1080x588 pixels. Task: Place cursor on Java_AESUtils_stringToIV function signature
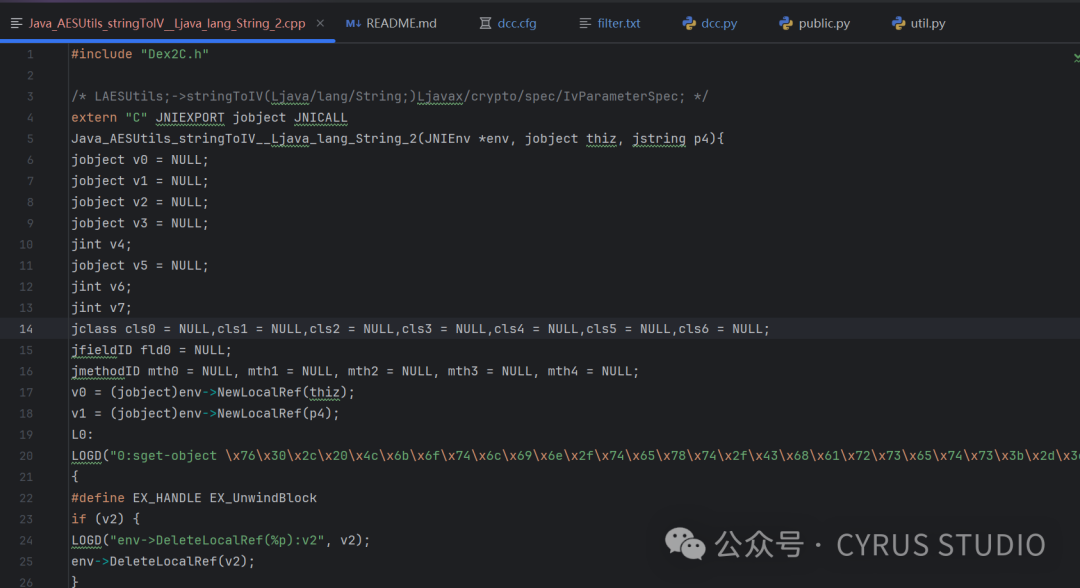pos(397,139)
